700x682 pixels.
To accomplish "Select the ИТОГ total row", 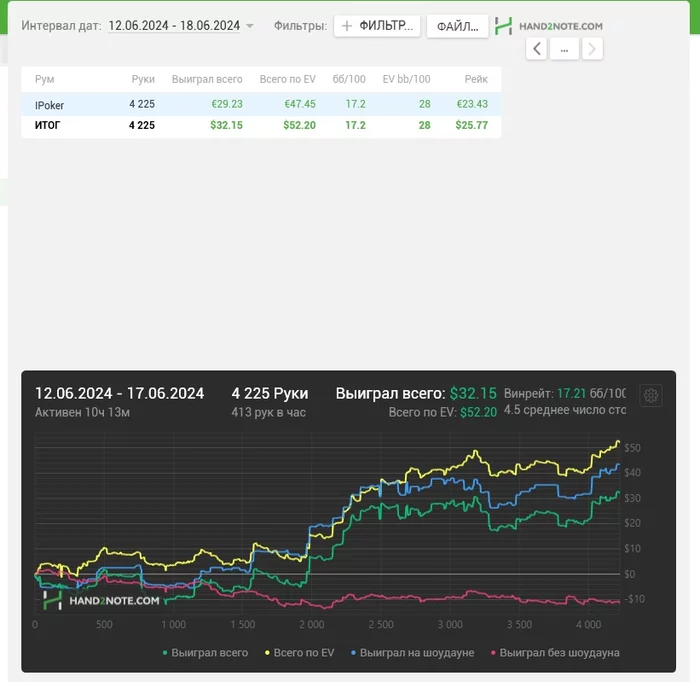I will 261,126.
